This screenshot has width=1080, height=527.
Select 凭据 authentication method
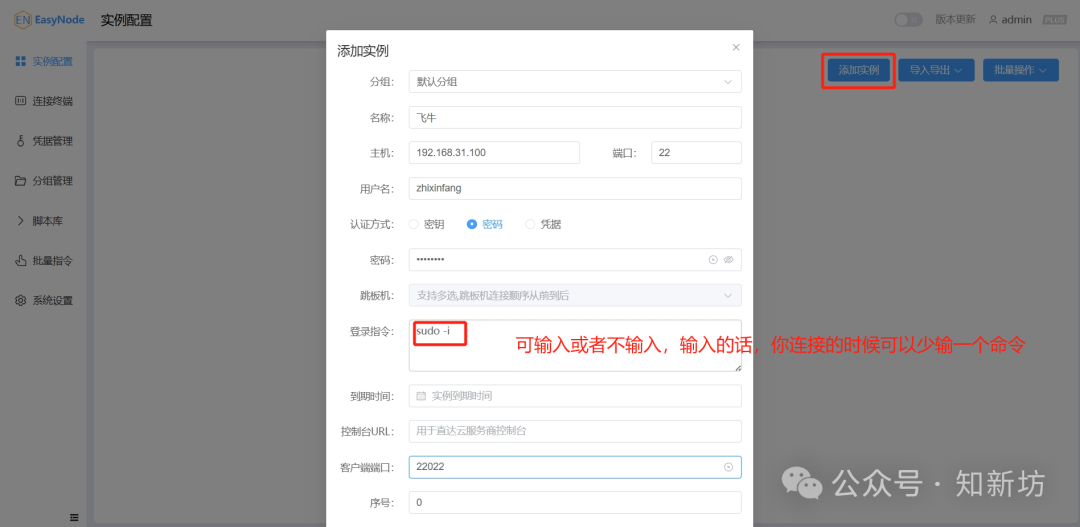tap(543, 224)
